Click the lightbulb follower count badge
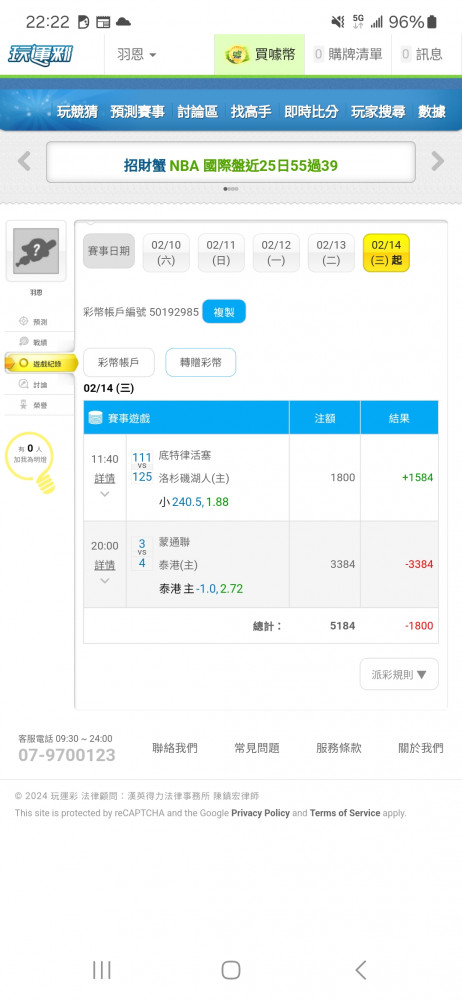This screenshot has height=1000, width=462. pos(31,462)
